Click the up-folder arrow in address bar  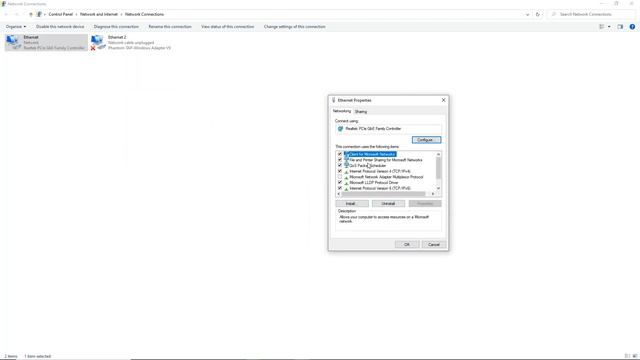point(31,14)
